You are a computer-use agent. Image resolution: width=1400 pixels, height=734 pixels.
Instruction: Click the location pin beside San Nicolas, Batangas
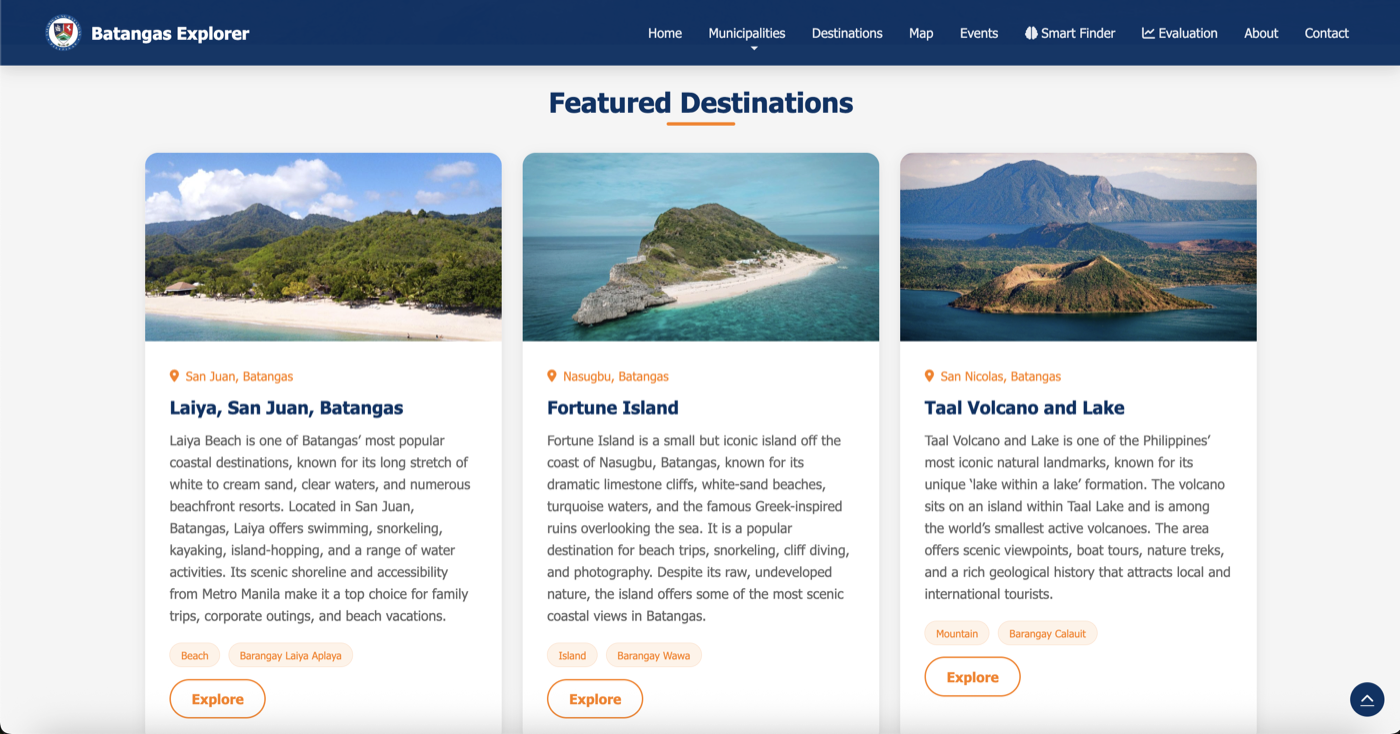pyautogui.click(x=928, y=376)
